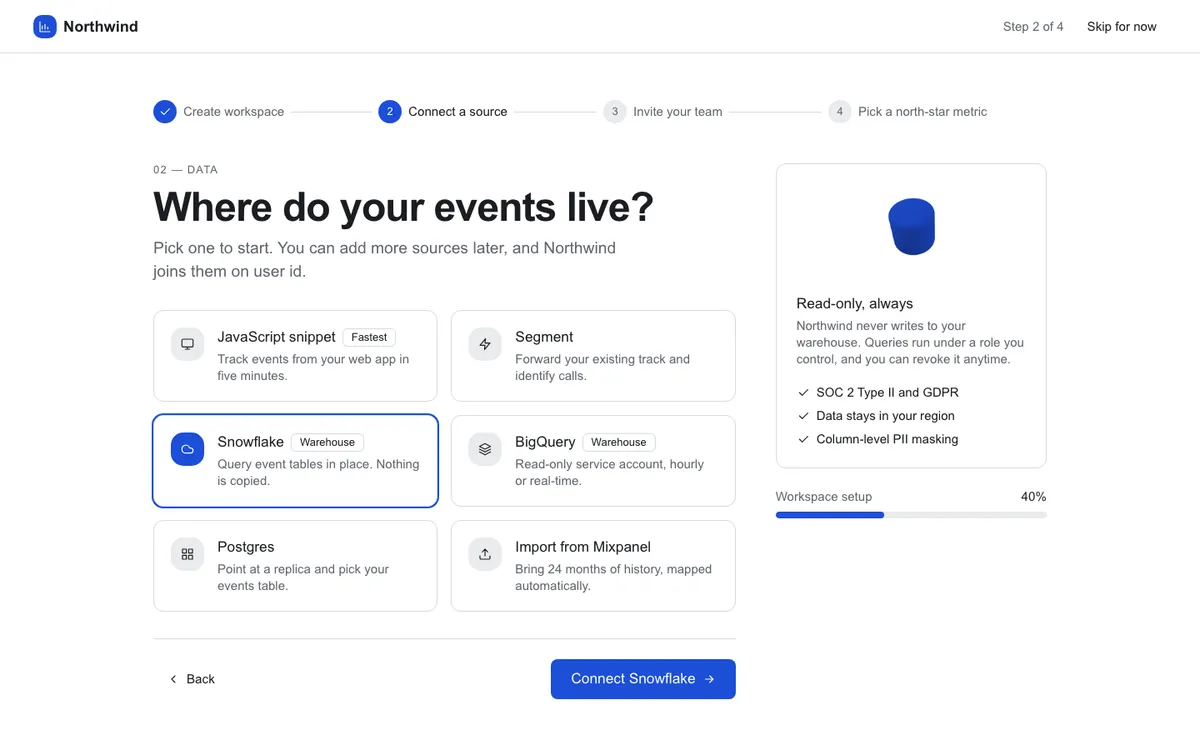Click the Back chevron arrow

coord(173,679)
